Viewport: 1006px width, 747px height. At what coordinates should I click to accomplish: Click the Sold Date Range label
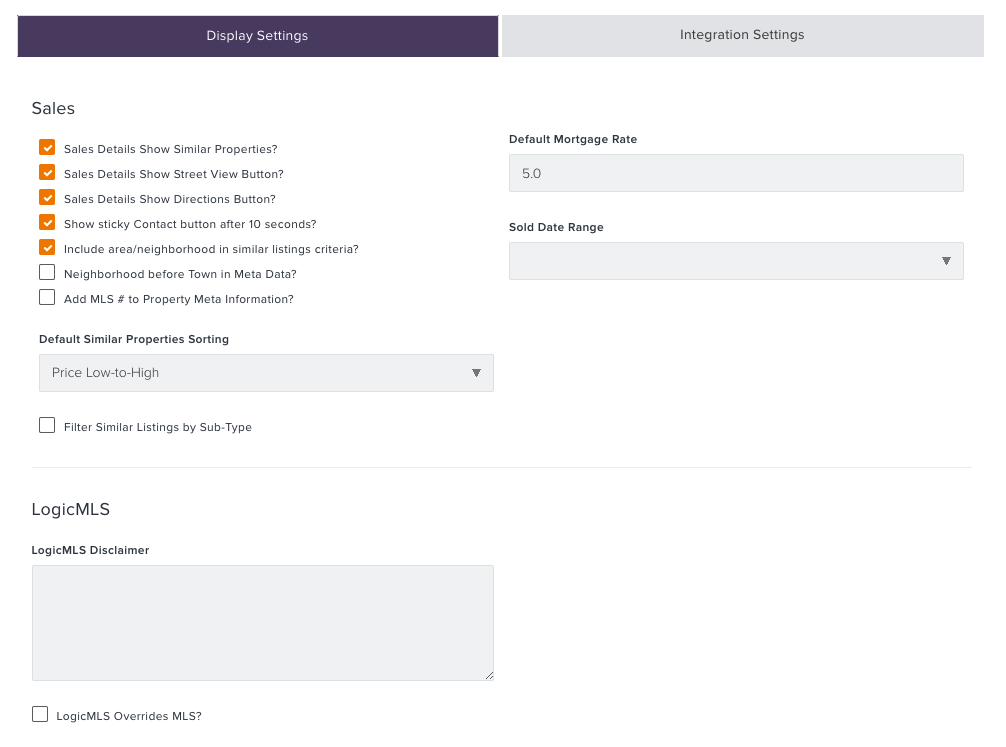556,227
